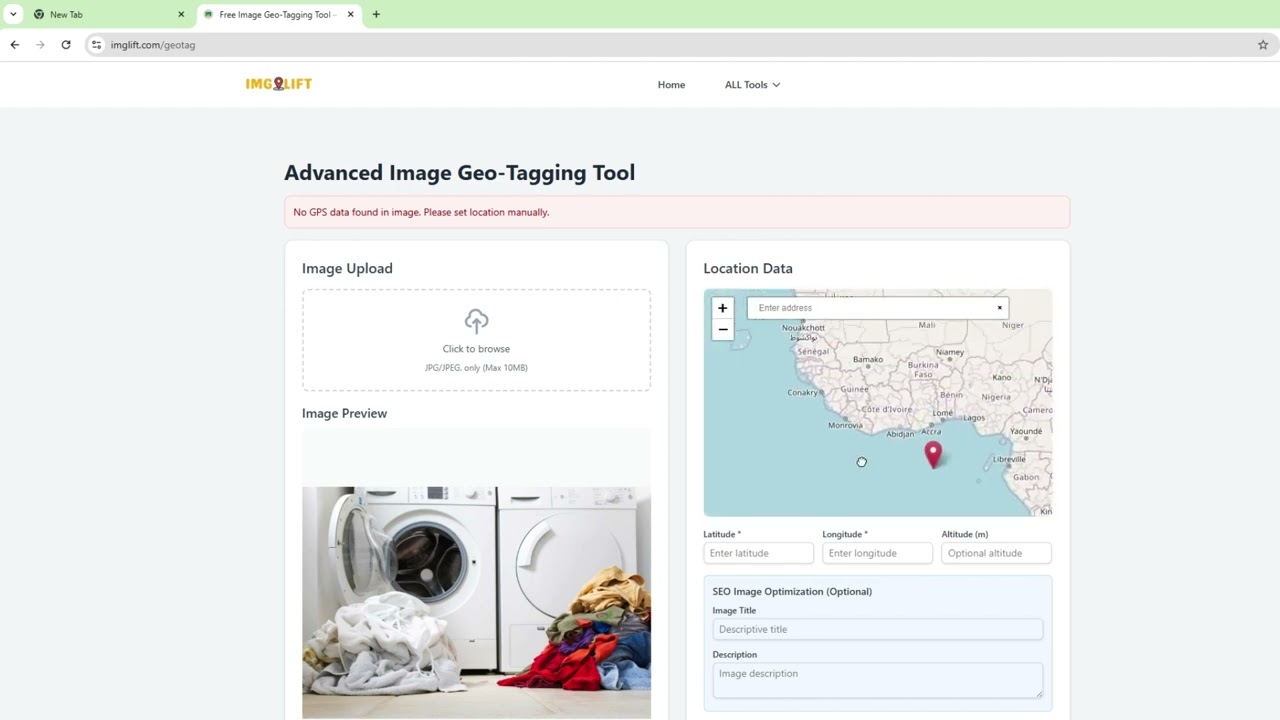Click the No GPS data found message
Viewport: 1280px width, 720px height.
click(421, 212)
